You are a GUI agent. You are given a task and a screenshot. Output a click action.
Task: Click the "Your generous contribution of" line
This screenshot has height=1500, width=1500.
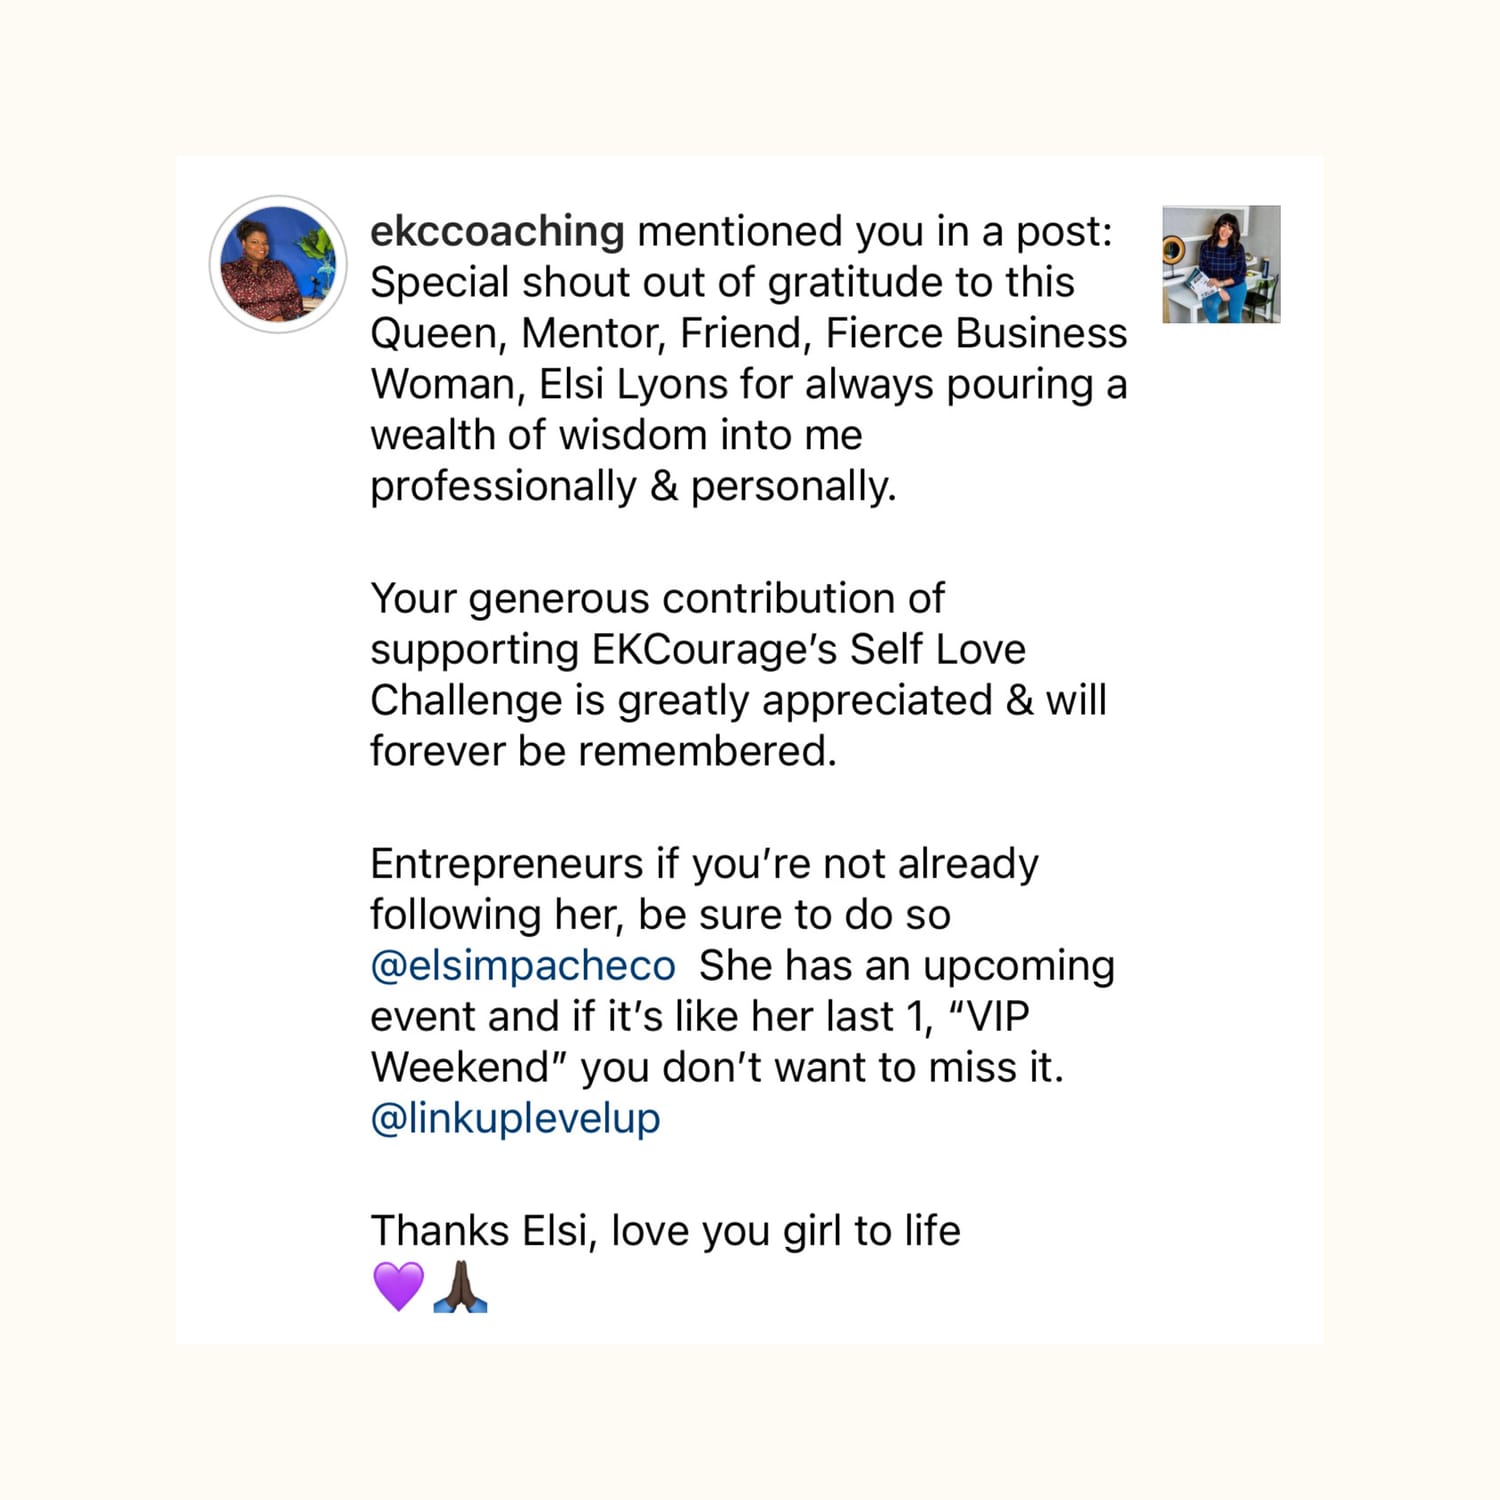tap(657, 598)
